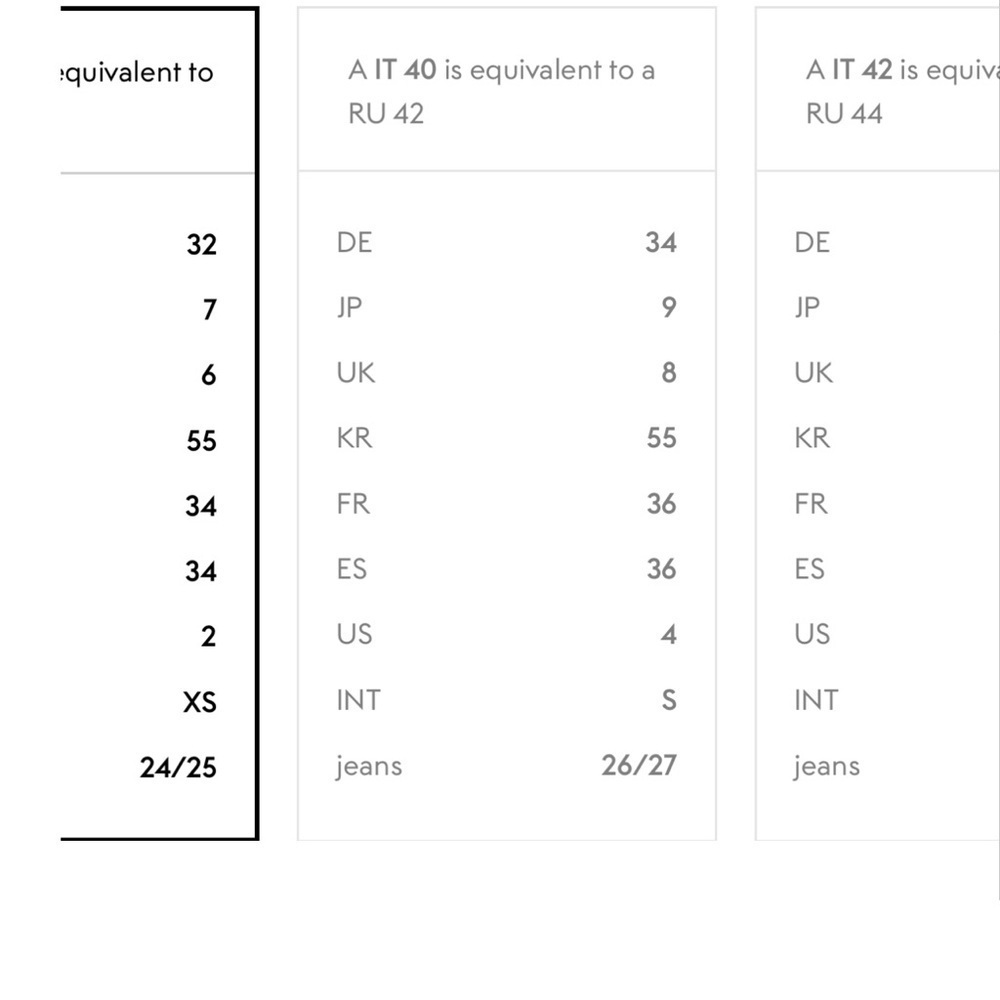Screen dimensions: 1000x1000
Task: Click jeans size 24/25 in selected card
Action: (178, 768)
